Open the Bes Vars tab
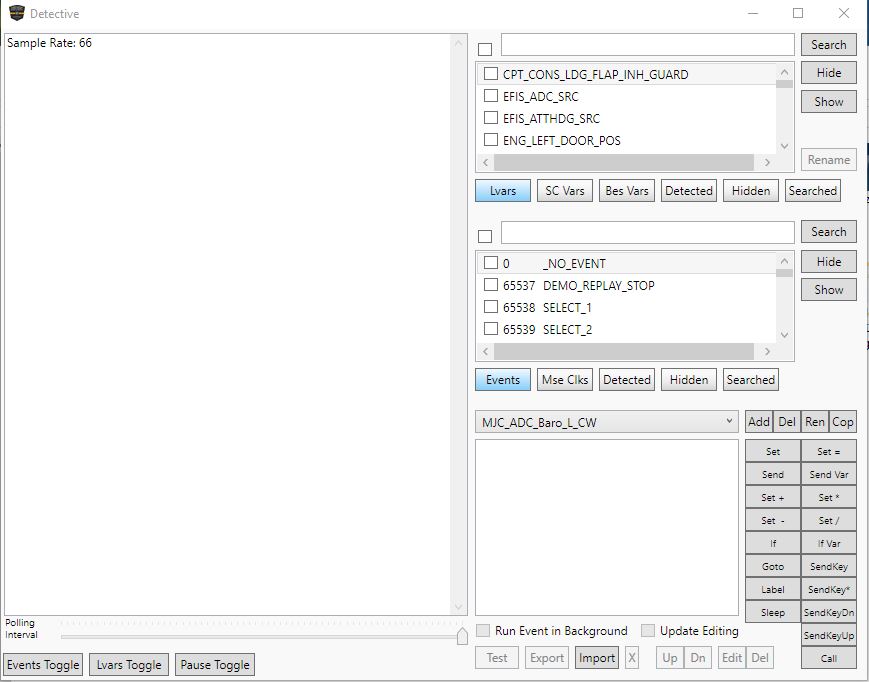This screenshot has height=682, width=869. tap(627, 191)
